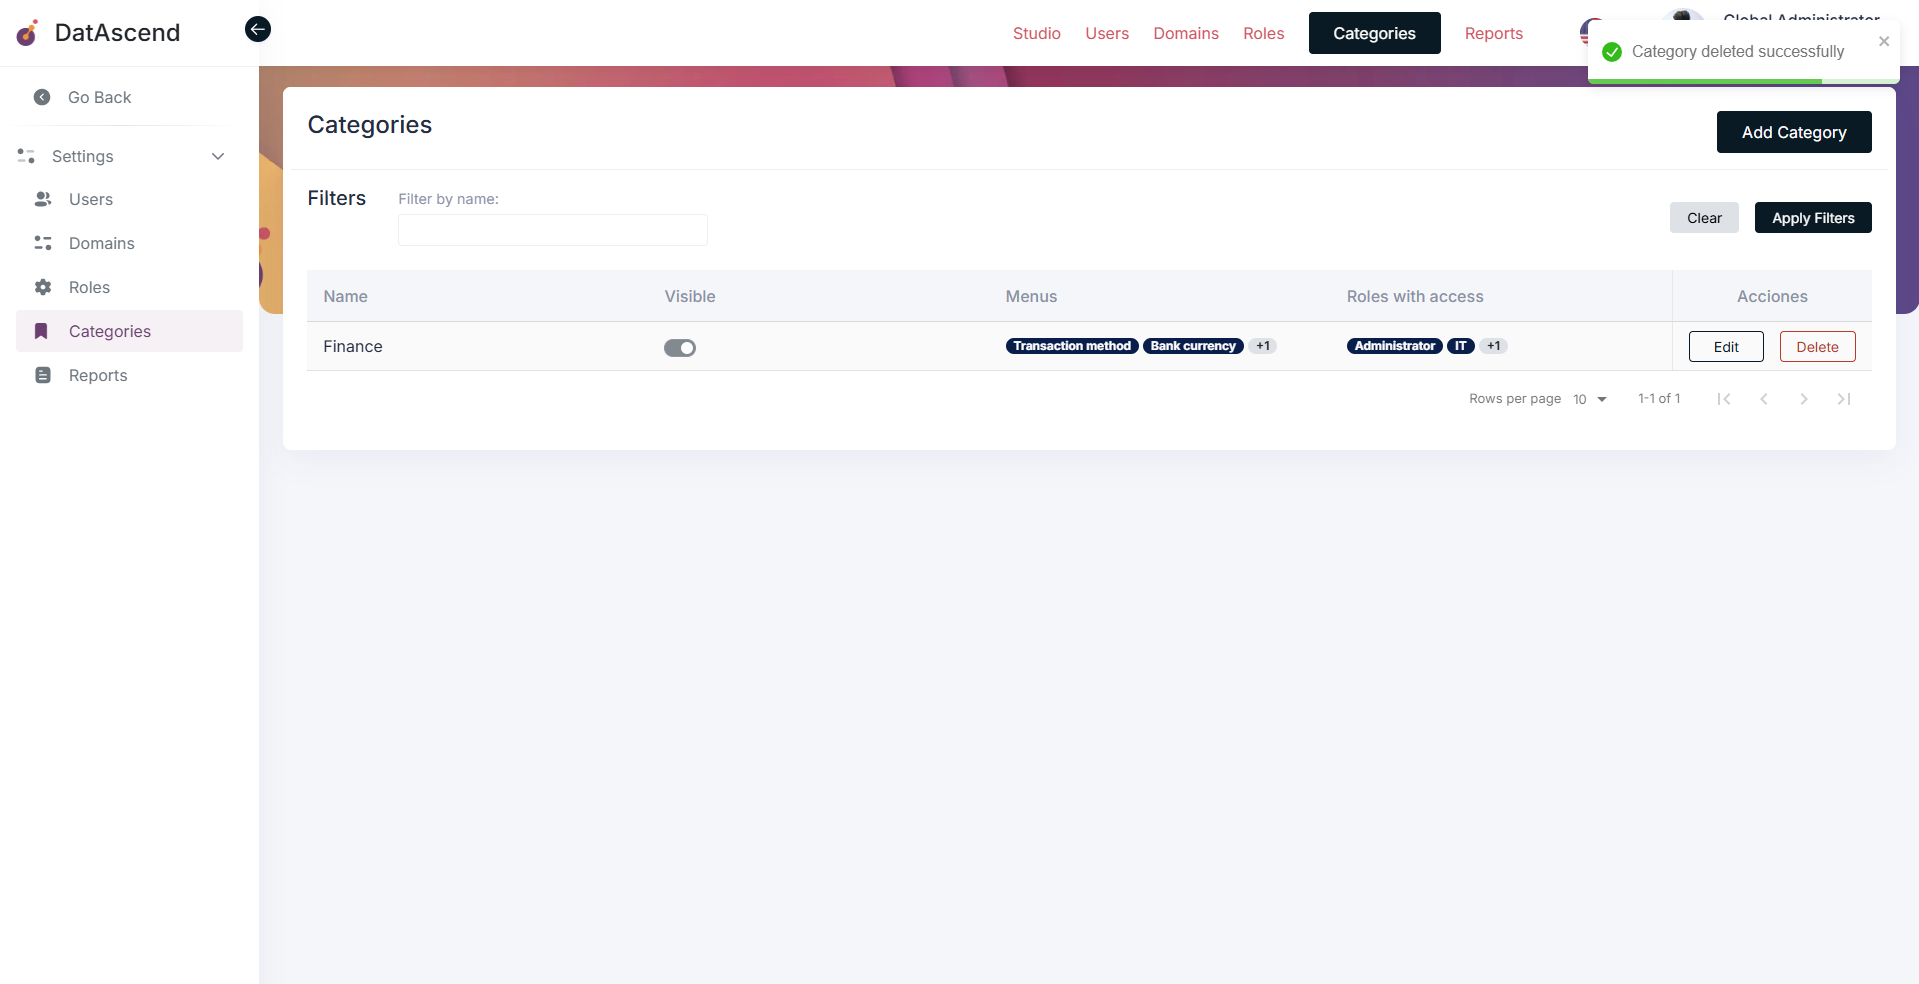Screen dimensions: 1919x984
Task: Switch to the Reports top tab
Action: click(1493, 33)
